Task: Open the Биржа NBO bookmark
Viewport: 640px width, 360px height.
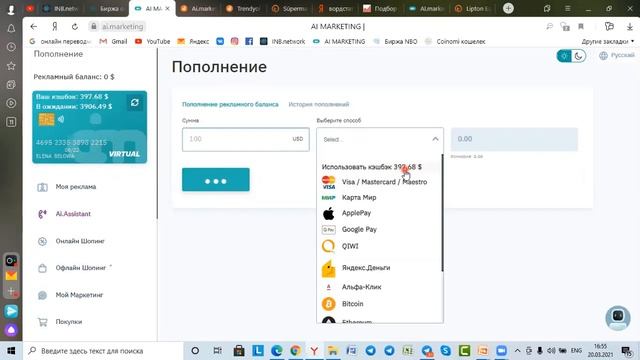Action: point(396,41)
